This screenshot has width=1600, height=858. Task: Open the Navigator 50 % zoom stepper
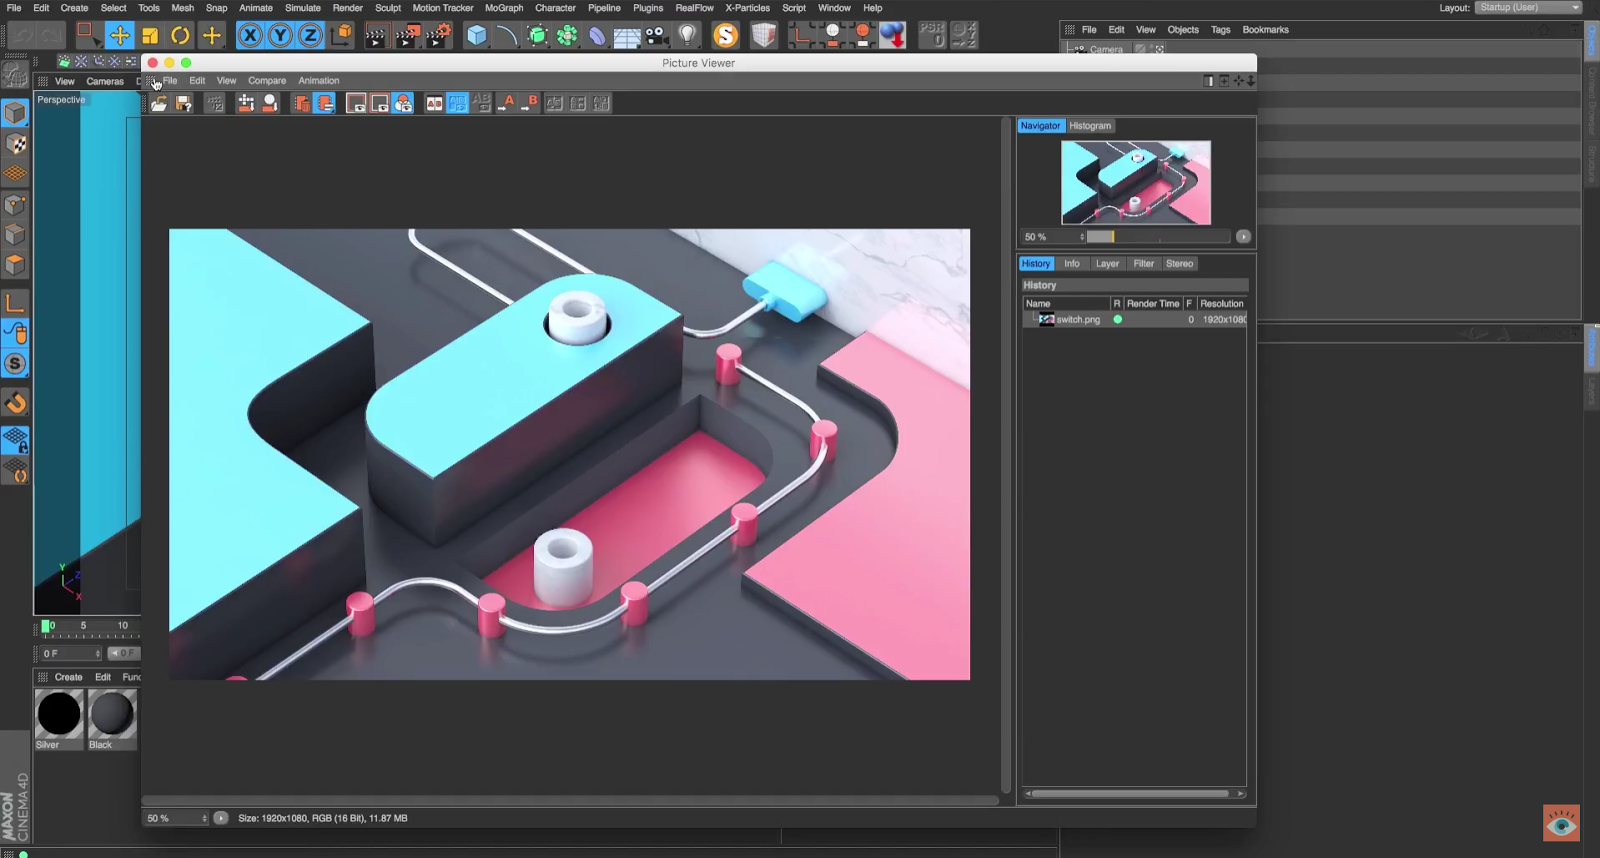[1081, 237]
